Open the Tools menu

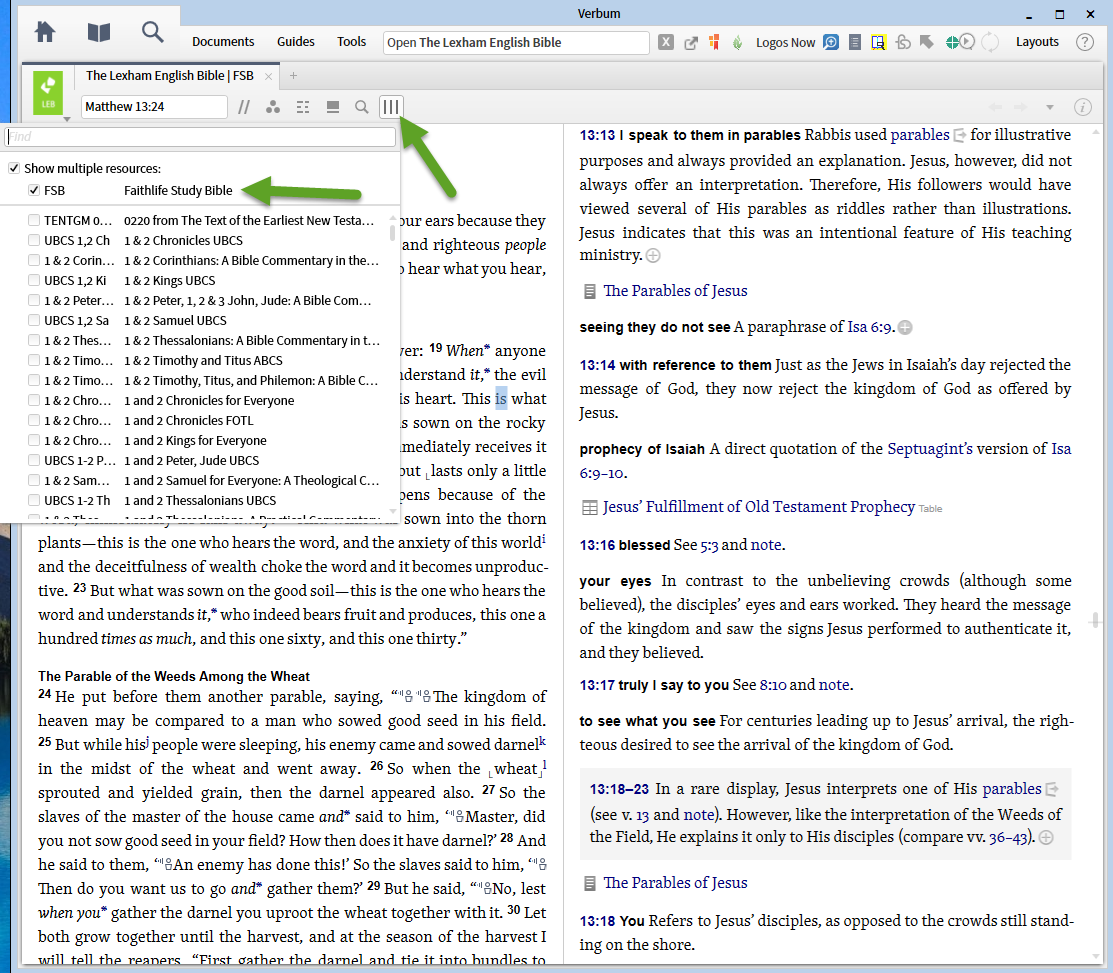pyautogui.click(x=351, y=42)
